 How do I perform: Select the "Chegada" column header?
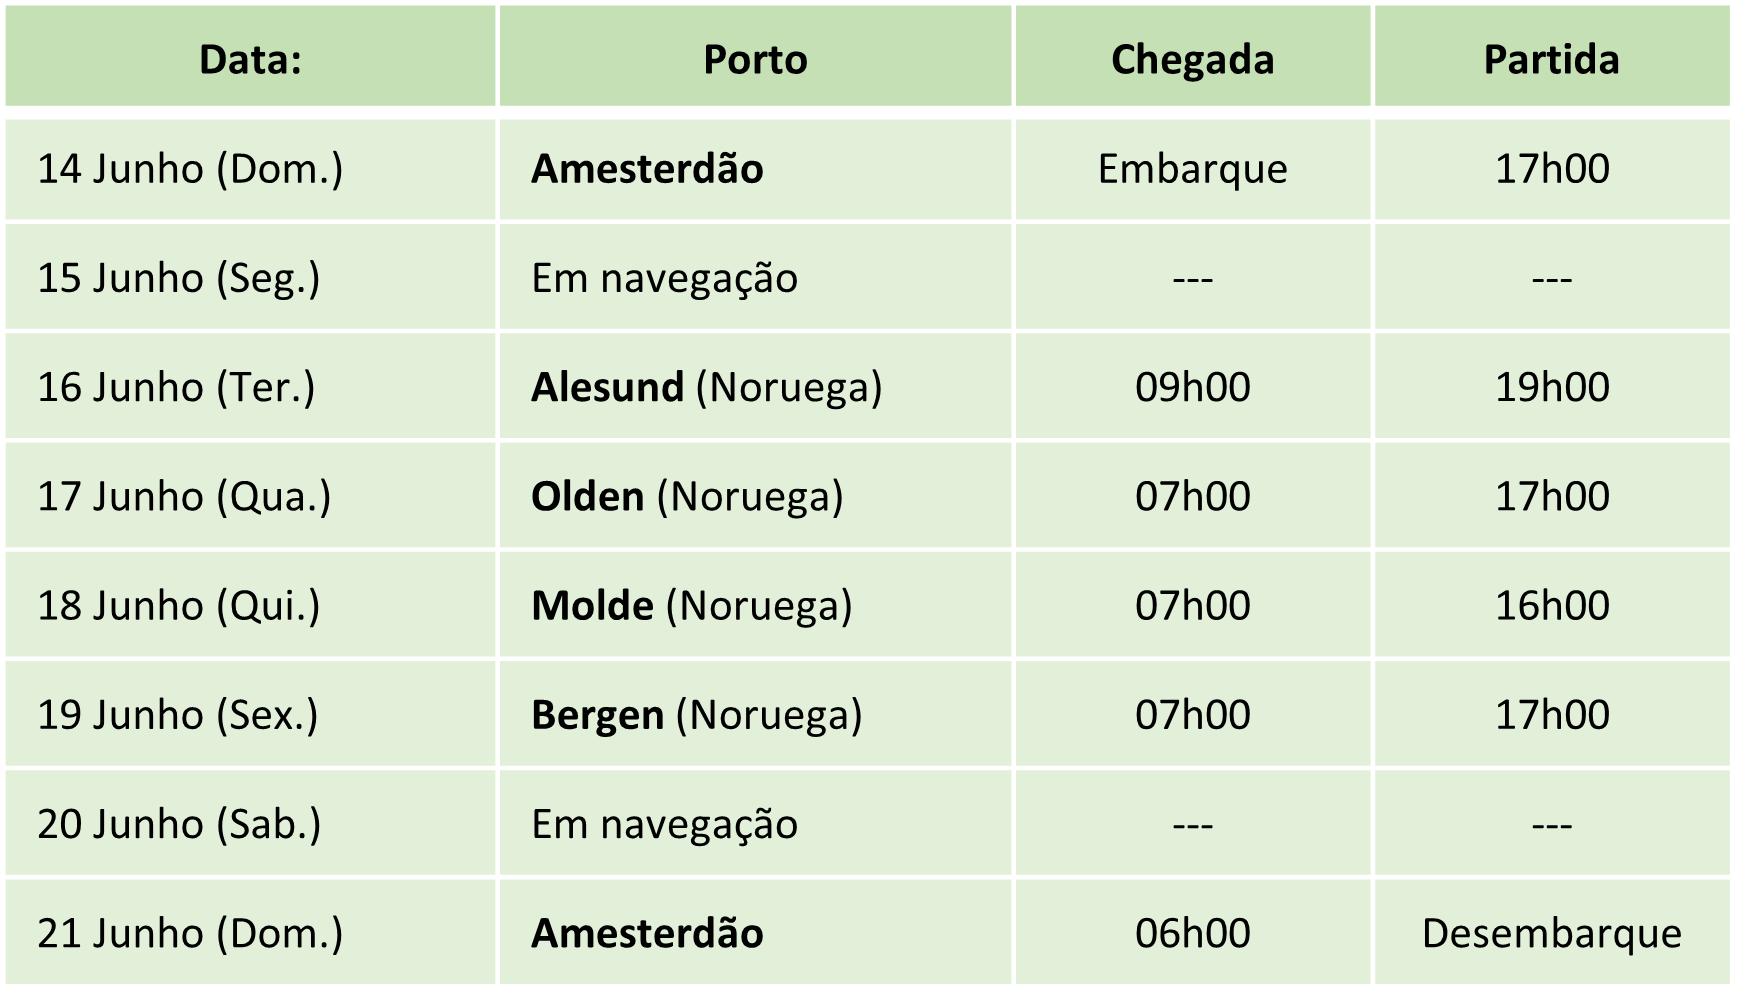pos(1192,59)
